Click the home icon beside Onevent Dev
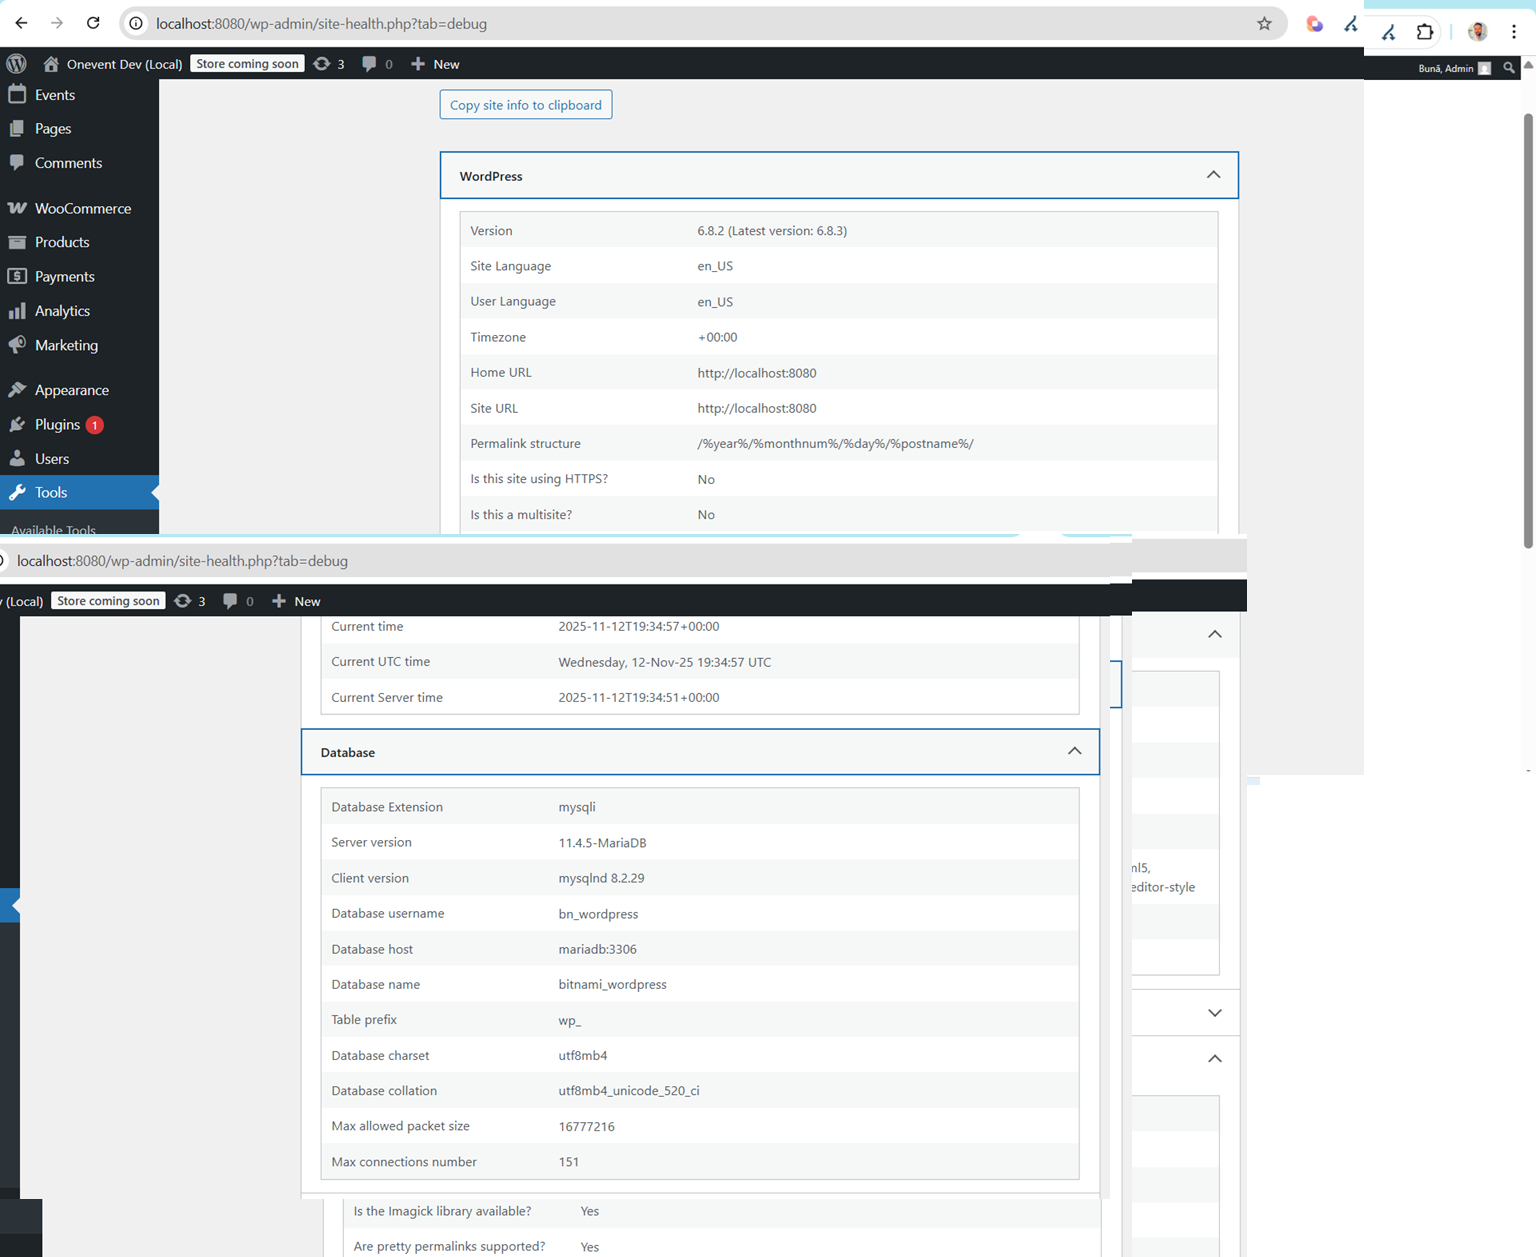 pyautogui.click(x=51, y=64)
